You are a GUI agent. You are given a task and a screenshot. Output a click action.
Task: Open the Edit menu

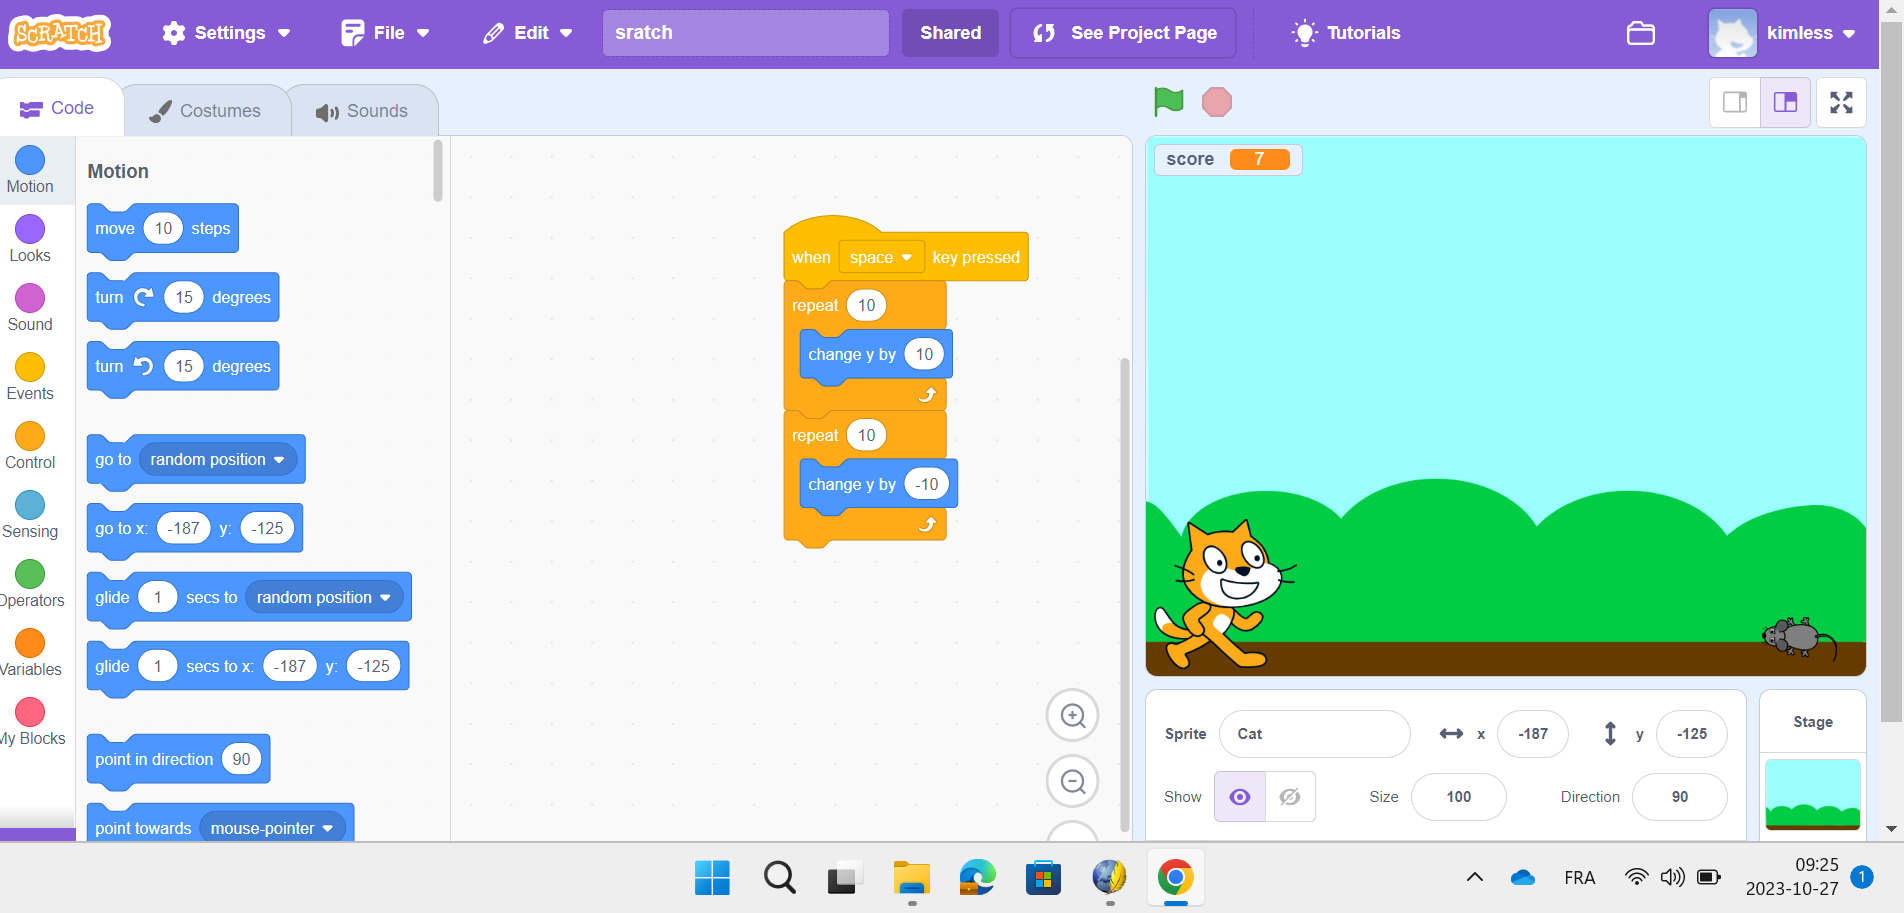tap(528, 33)
